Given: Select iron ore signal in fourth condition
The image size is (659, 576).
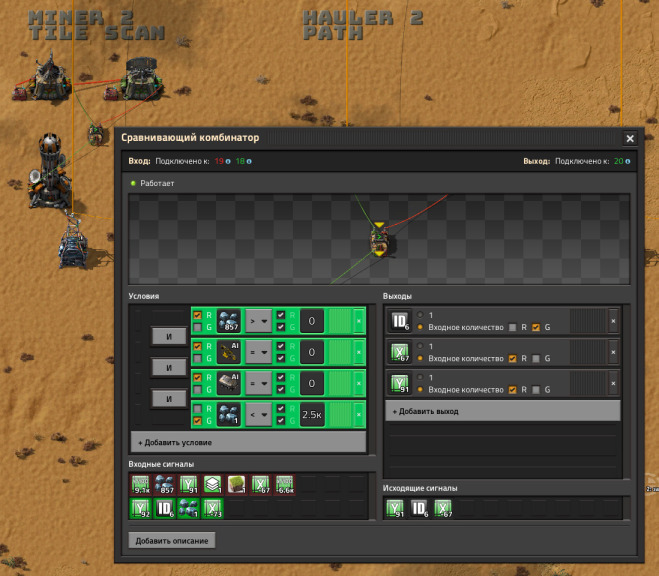Looking at the screenshot, I should [x=229, y=415].
